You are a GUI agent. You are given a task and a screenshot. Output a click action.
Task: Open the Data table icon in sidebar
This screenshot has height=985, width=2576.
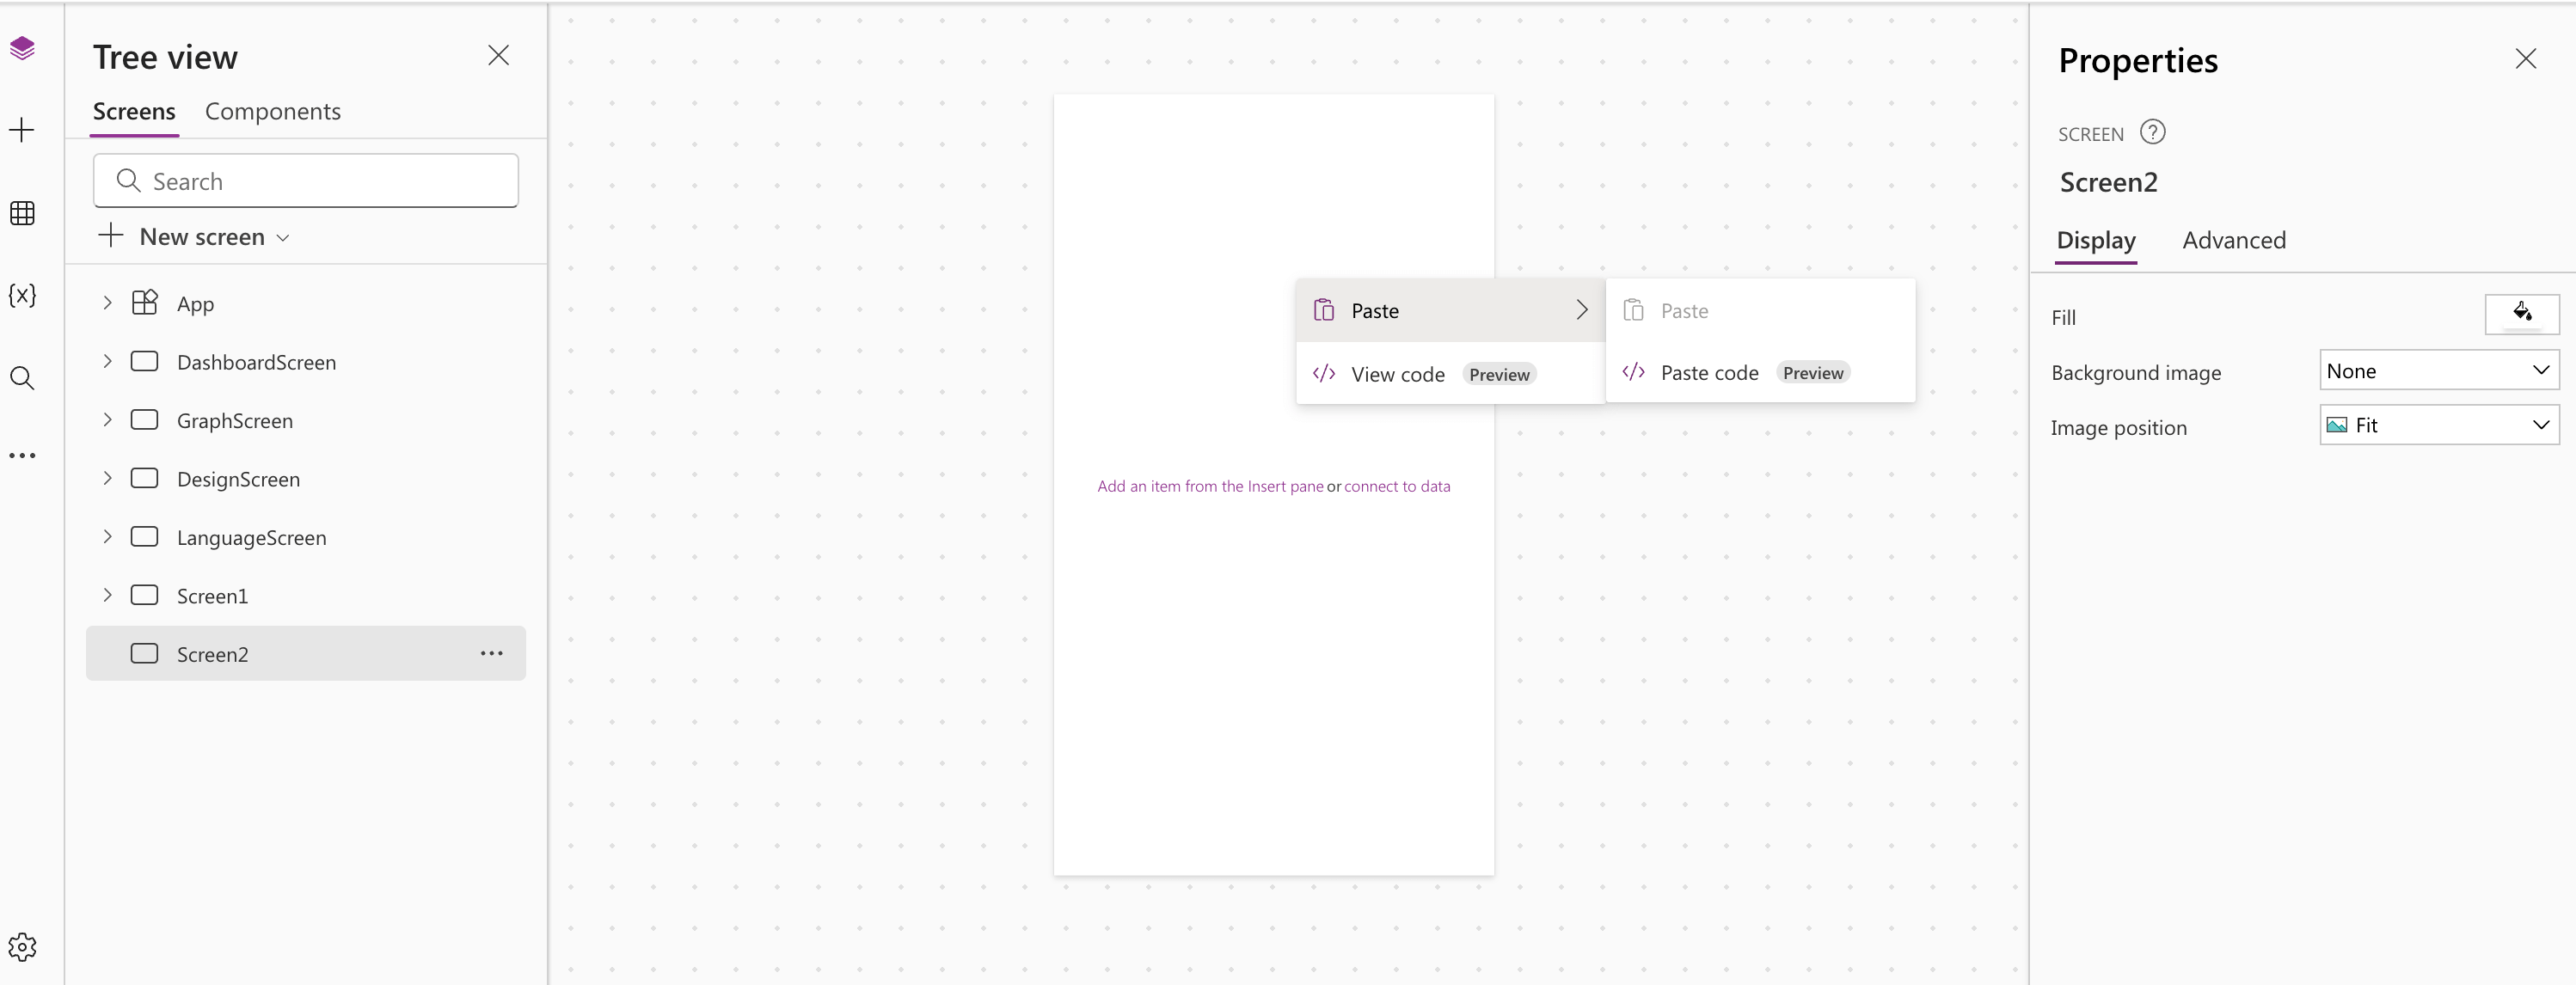(x=22, y=213)
